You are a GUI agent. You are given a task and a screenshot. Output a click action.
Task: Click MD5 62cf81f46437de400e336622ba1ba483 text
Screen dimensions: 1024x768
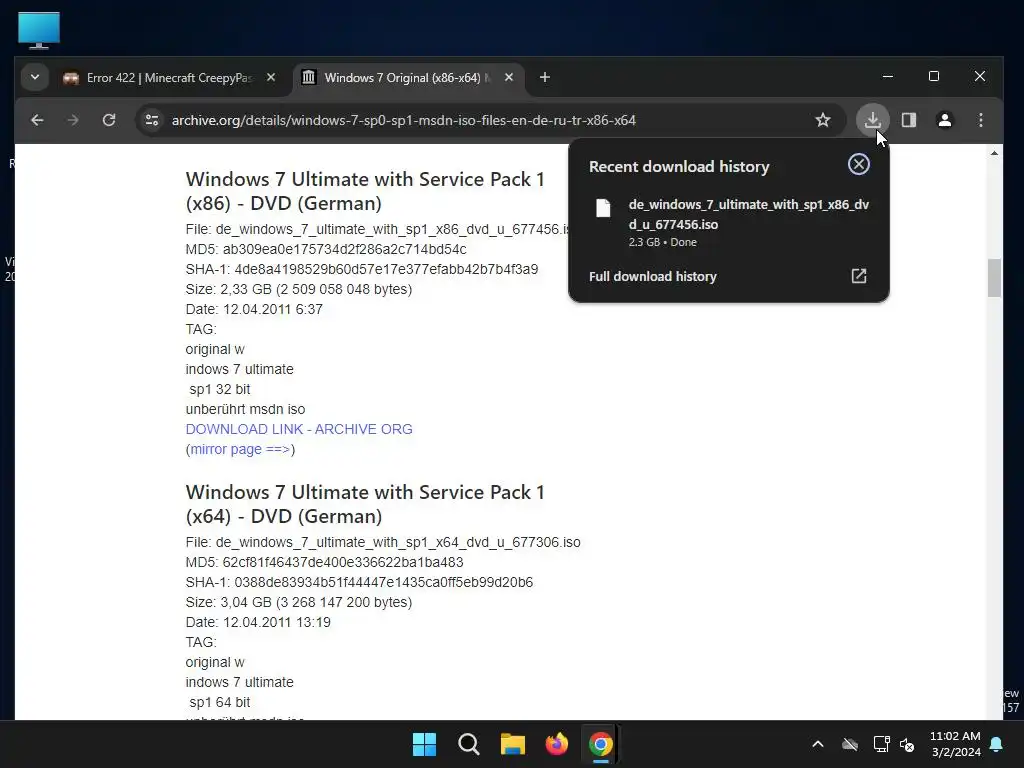point(325,562)
